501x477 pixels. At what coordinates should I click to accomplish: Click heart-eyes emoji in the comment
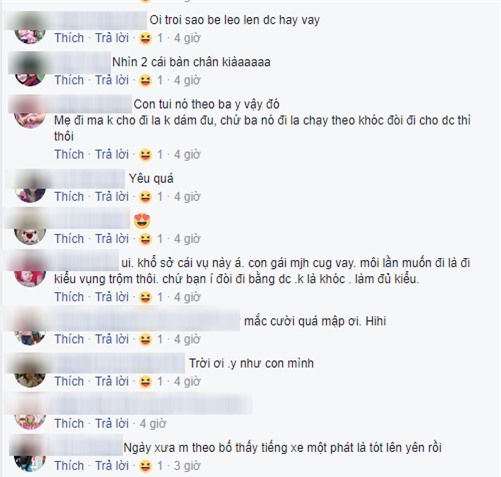coord(142,221)
